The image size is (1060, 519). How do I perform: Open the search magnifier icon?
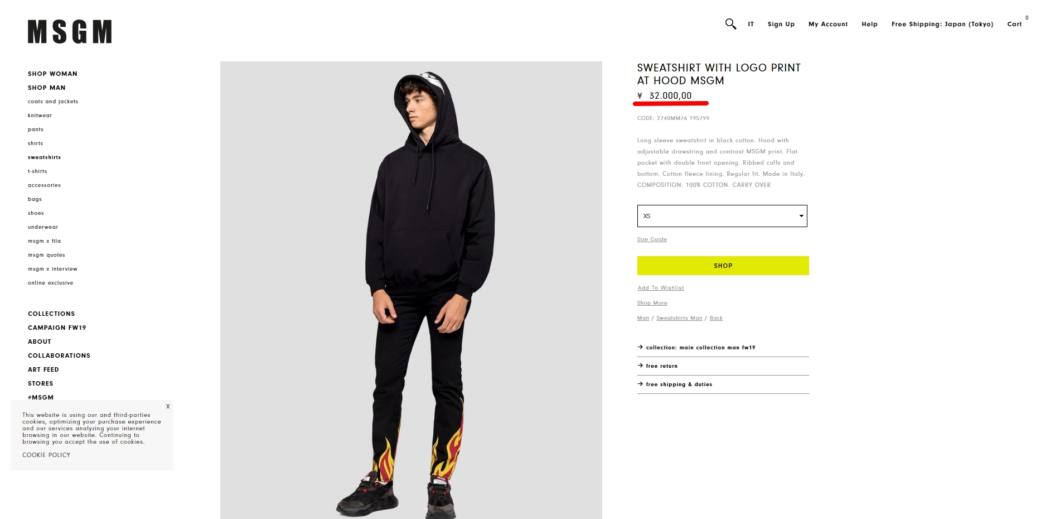pyautogui.click(x=730, y=24)
